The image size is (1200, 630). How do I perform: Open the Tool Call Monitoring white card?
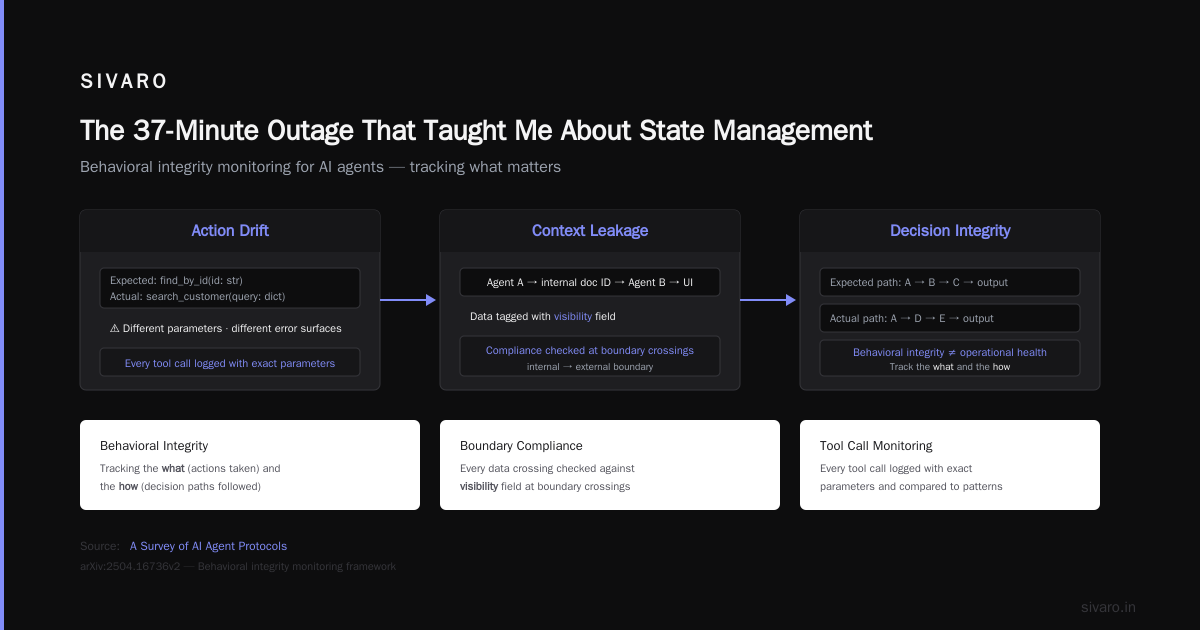point(950,465)
